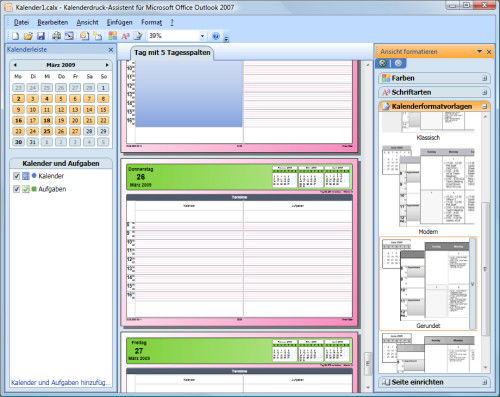Screen dimensions: 500x397
Task: Open the Bearbeiten menu
Action: point(53,22)
